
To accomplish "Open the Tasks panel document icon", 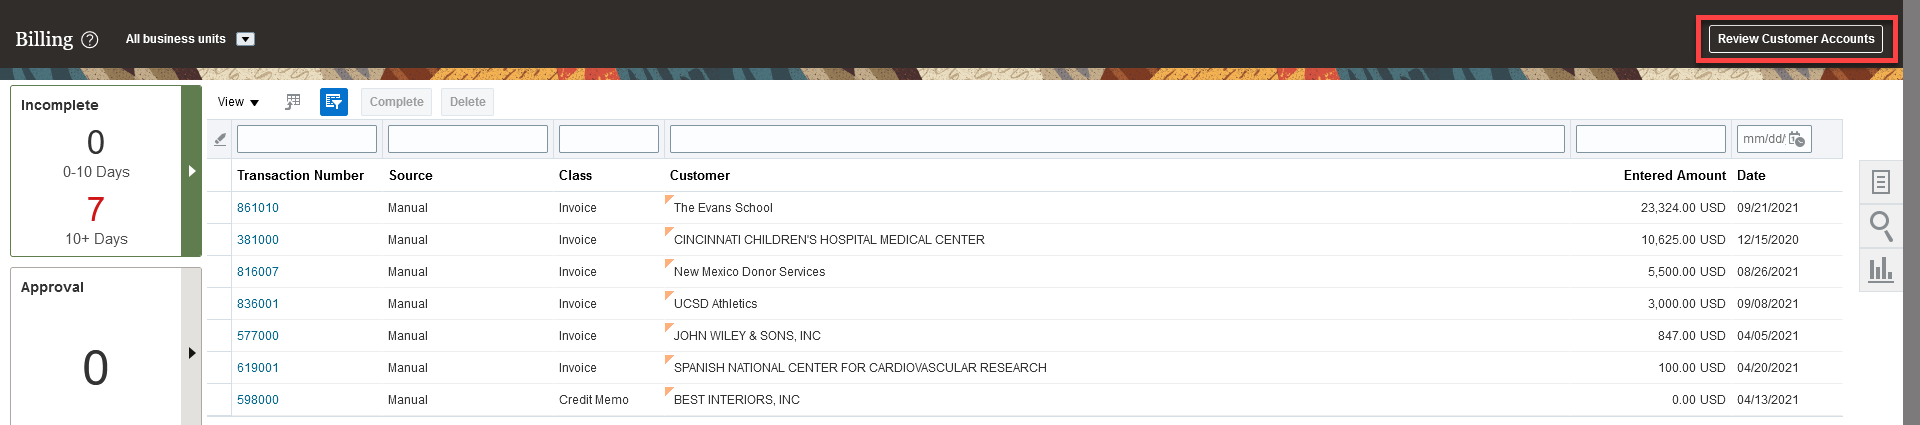I will click(x=1881, y=182).
